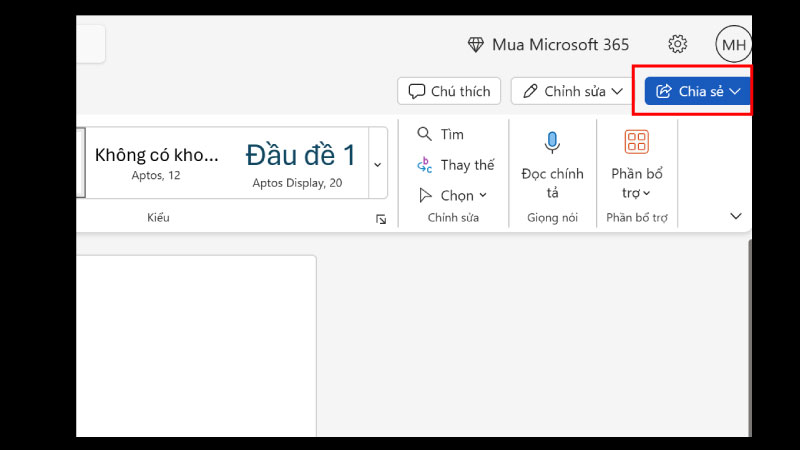Image resolution: width=800 pixels, height=450 pixels.
Task: Click the Phần bổ trợ grid icon
Action: [x=637, y=142]
